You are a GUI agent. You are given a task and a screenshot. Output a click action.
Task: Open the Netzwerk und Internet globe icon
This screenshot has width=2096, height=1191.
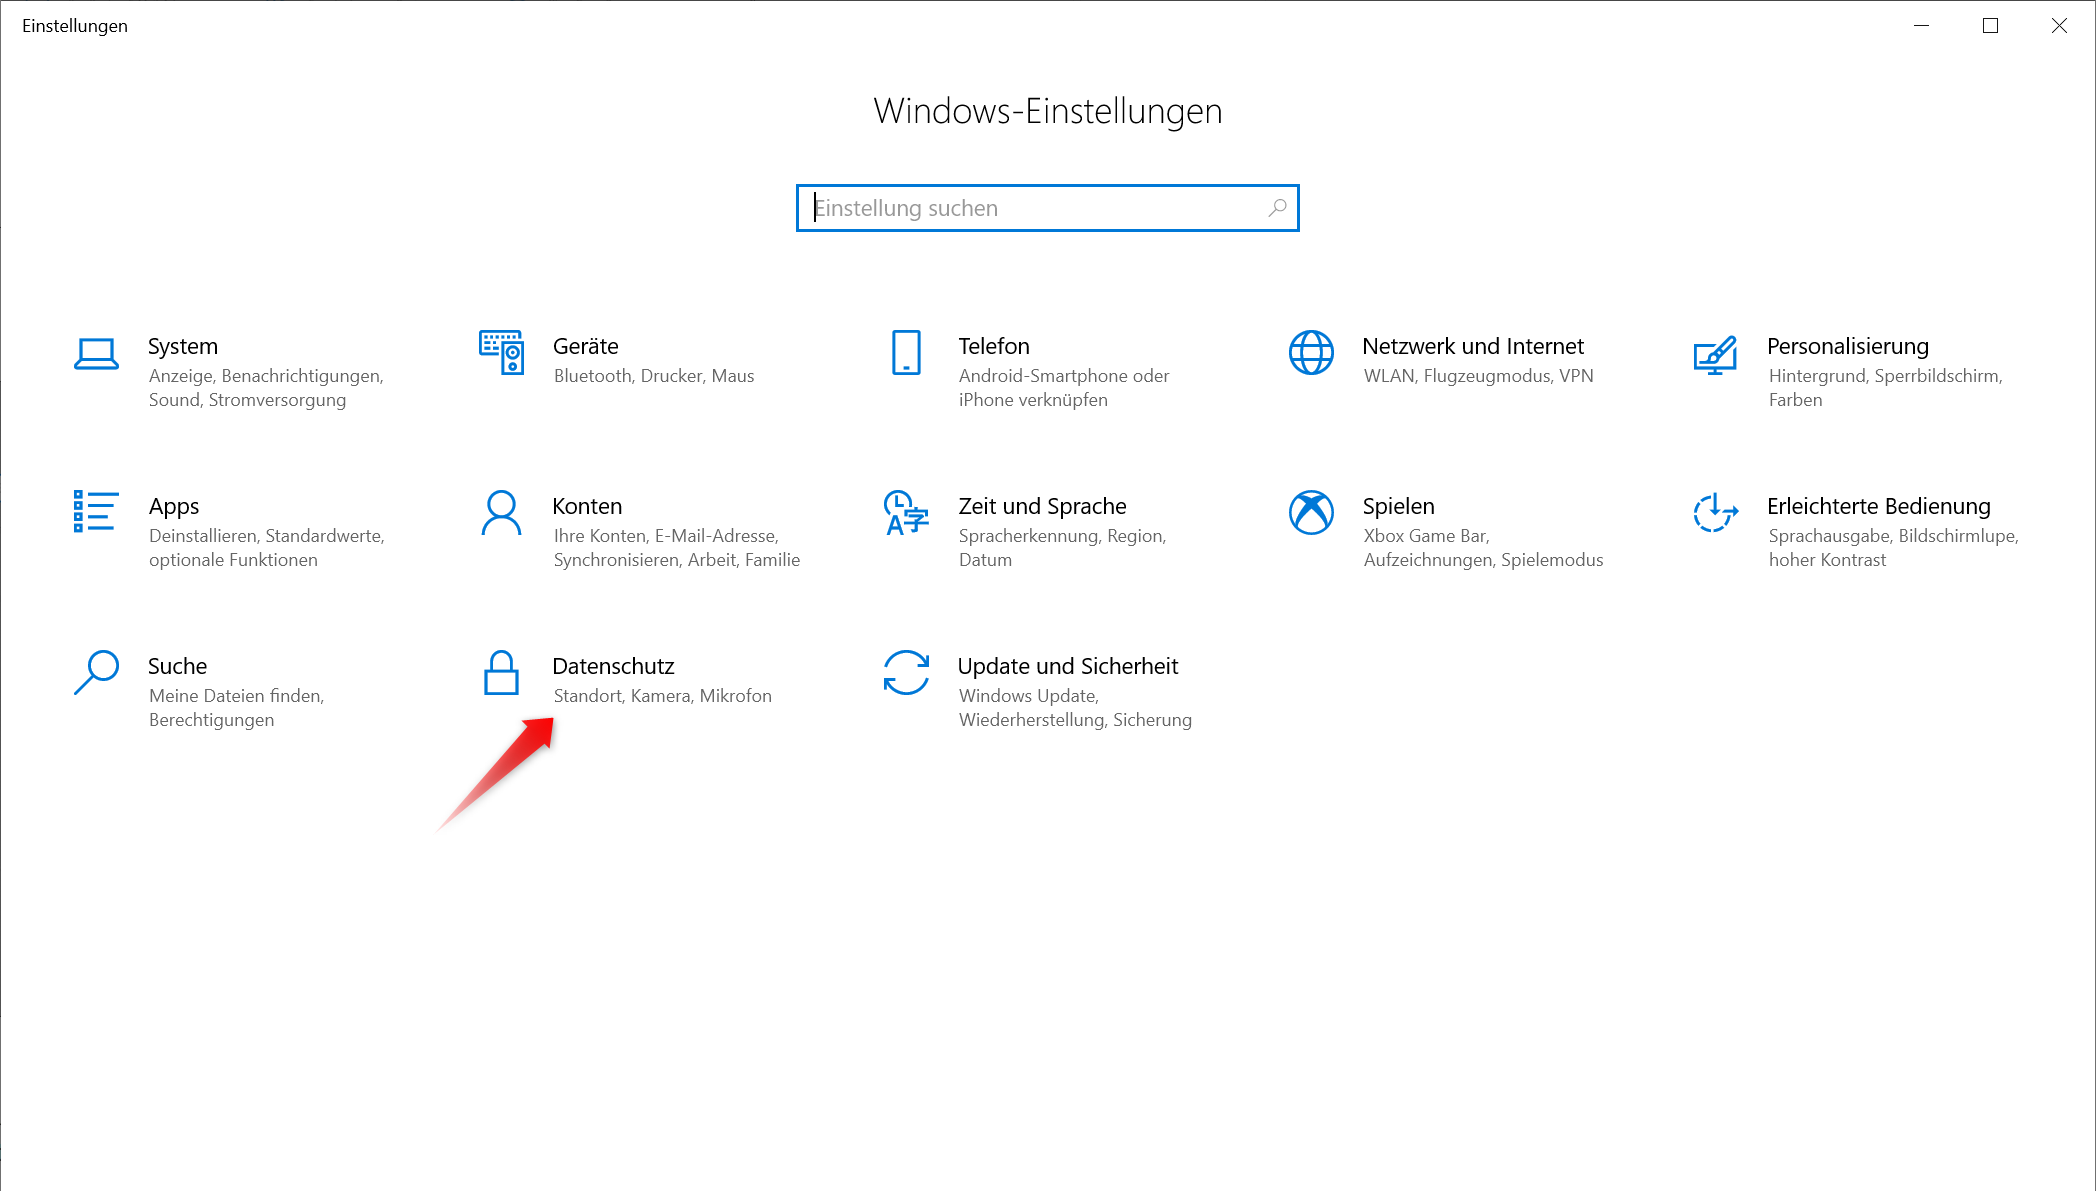tap(1311, 352)
